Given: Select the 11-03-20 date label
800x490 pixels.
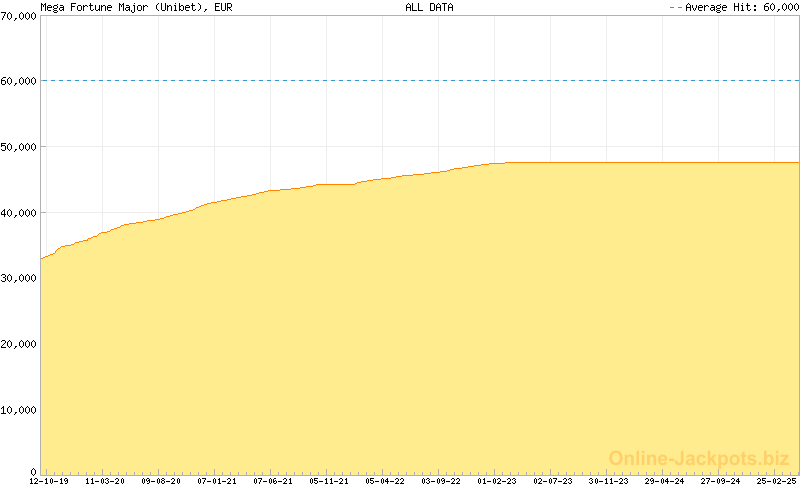Looking at the screenshot, I should pyautogui.click(x=105, y=481).
